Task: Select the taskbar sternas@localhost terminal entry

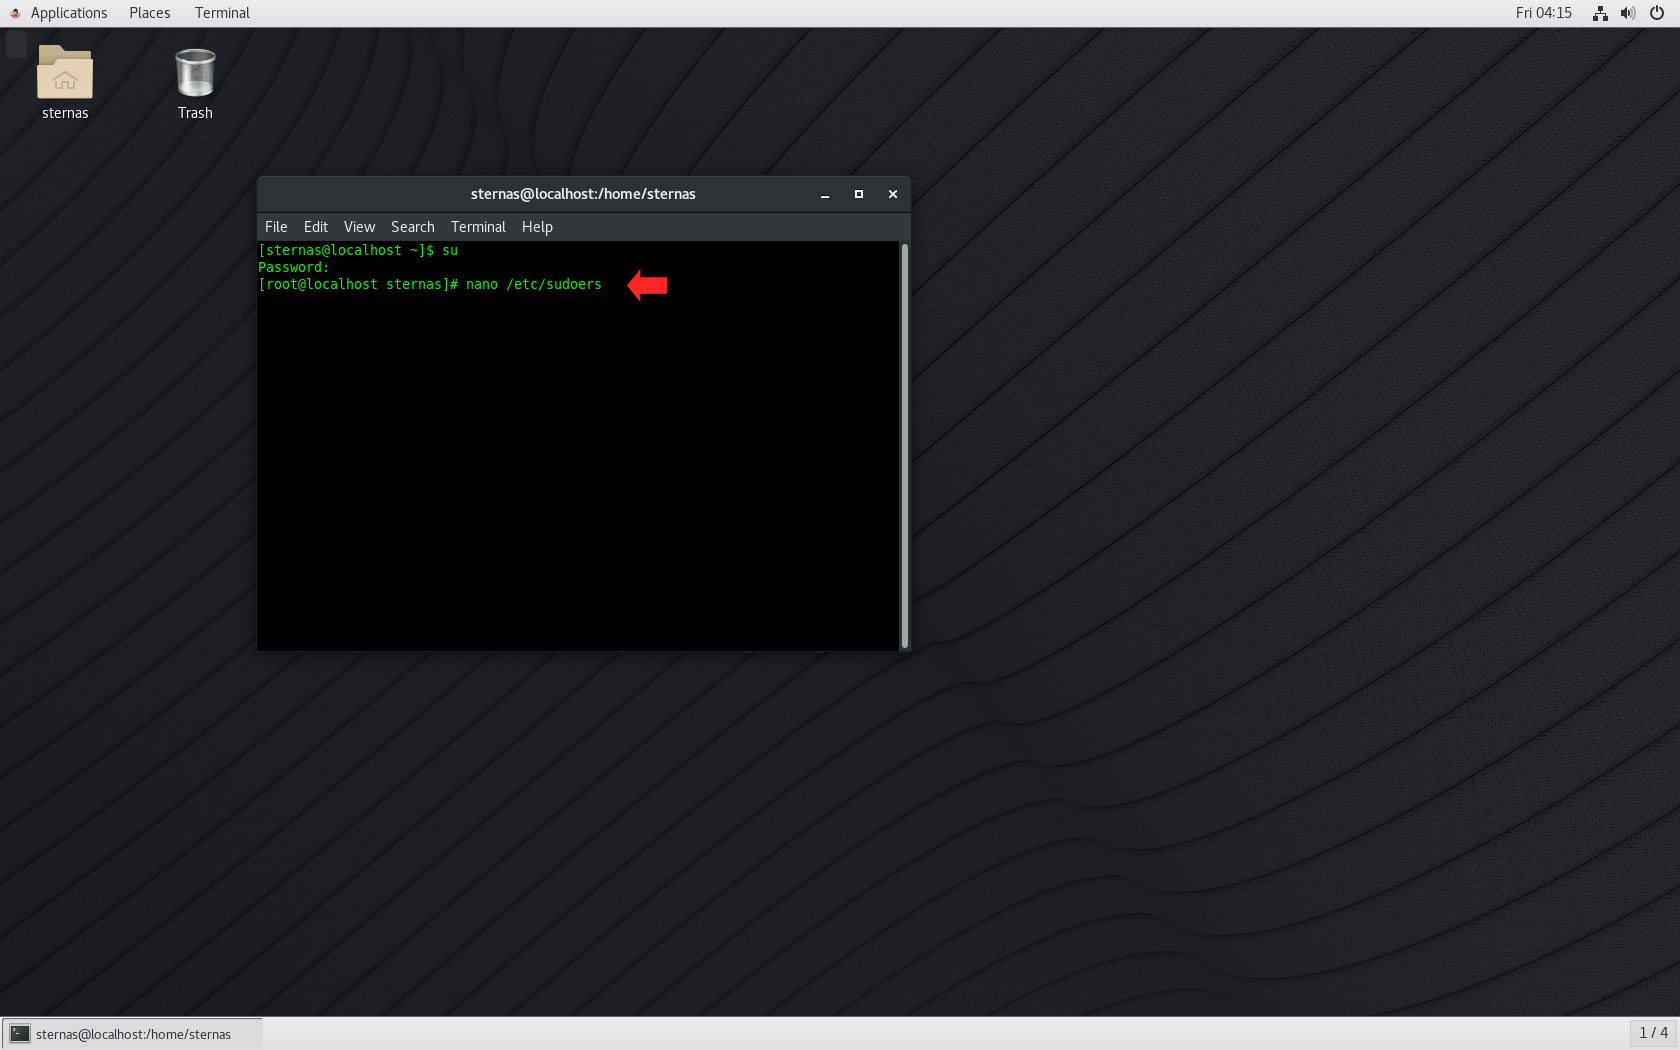Action: [x=132, y=1034]
